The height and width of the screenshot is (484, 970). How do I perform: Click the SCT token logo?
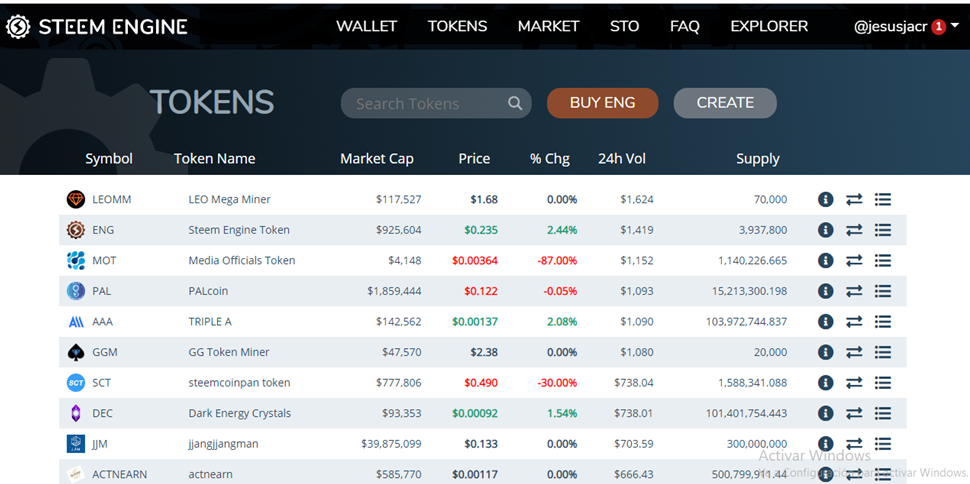pos(75,382)
